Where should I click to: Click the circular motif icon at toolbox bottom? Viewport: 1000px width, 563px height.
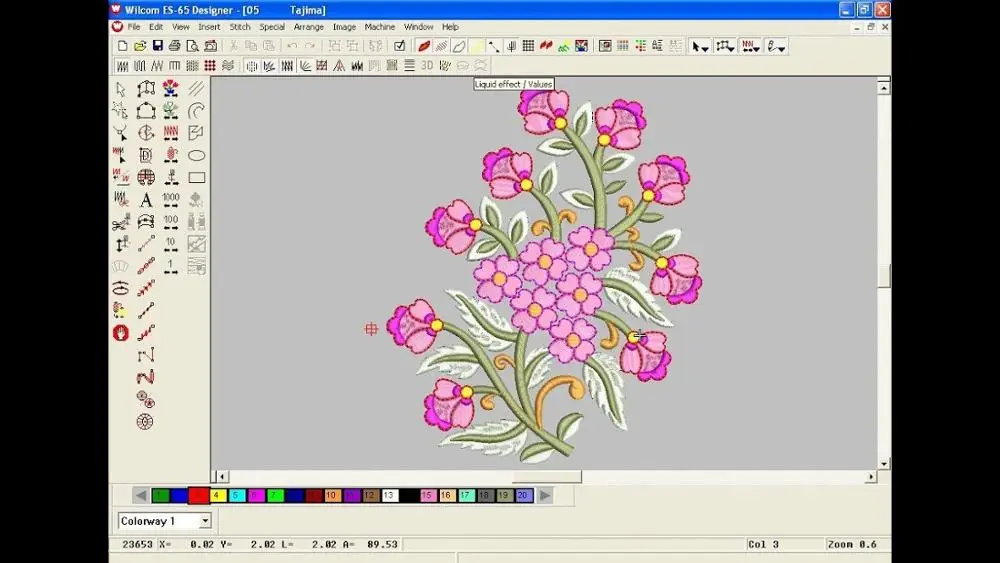[x=146, y=421]
